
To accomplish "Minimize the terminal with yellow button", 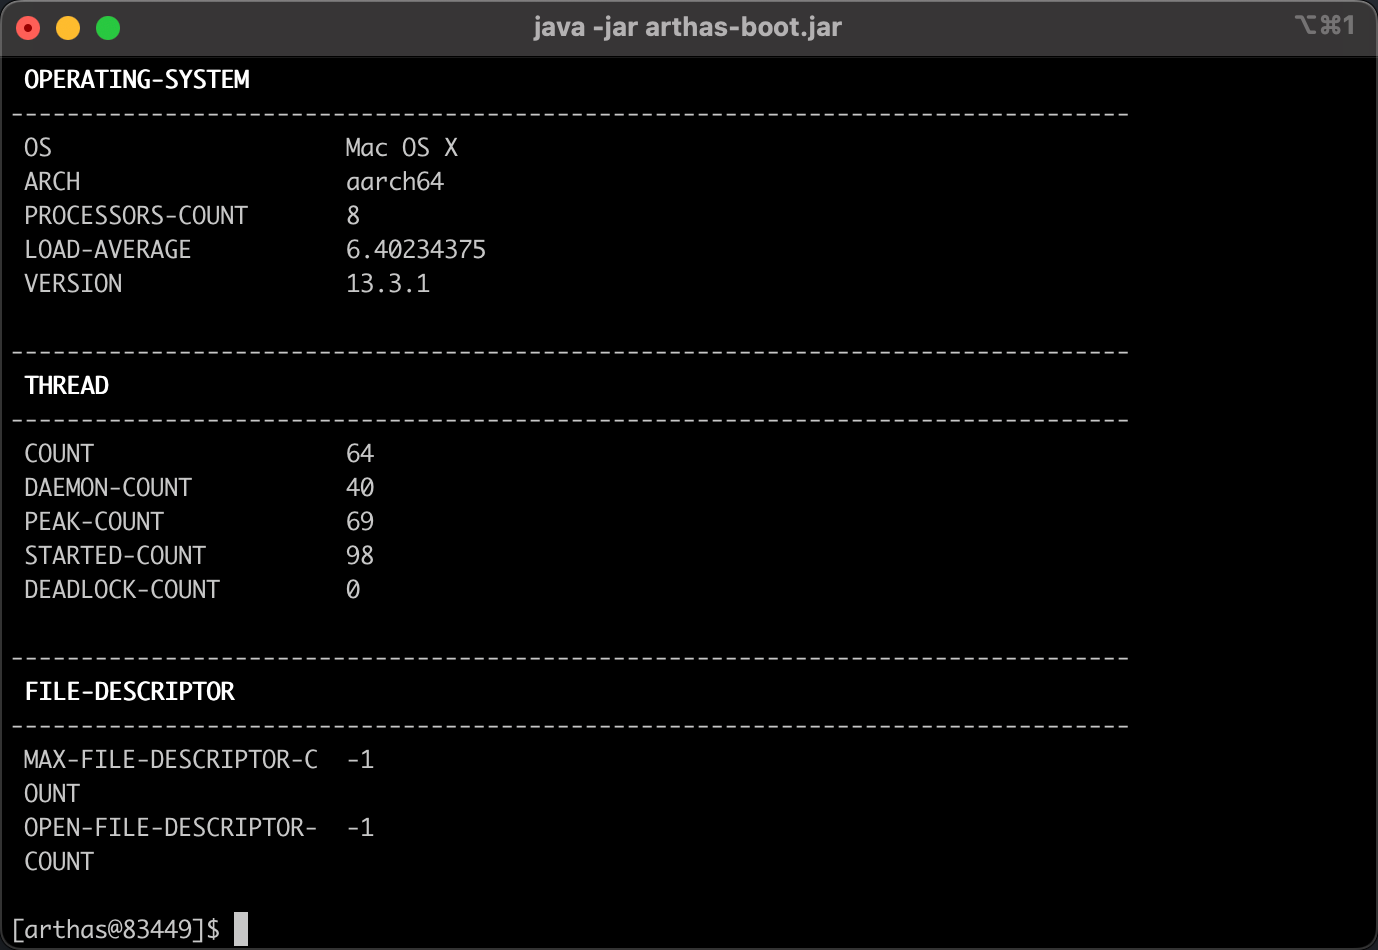I will 68,28.
